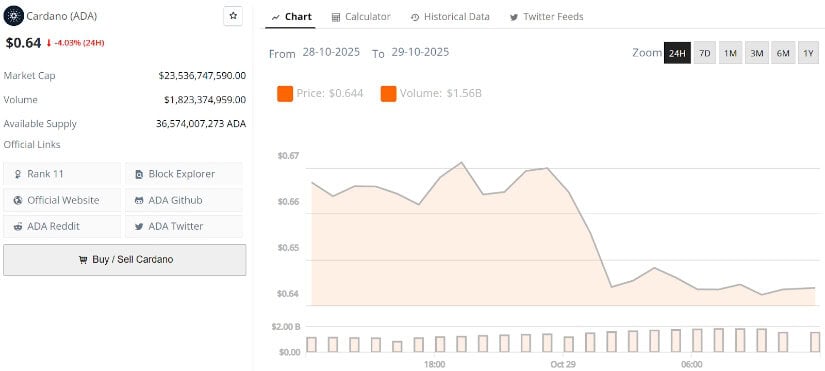Open the Block Explorer link
825x371 pixels.
pos(184,174)
